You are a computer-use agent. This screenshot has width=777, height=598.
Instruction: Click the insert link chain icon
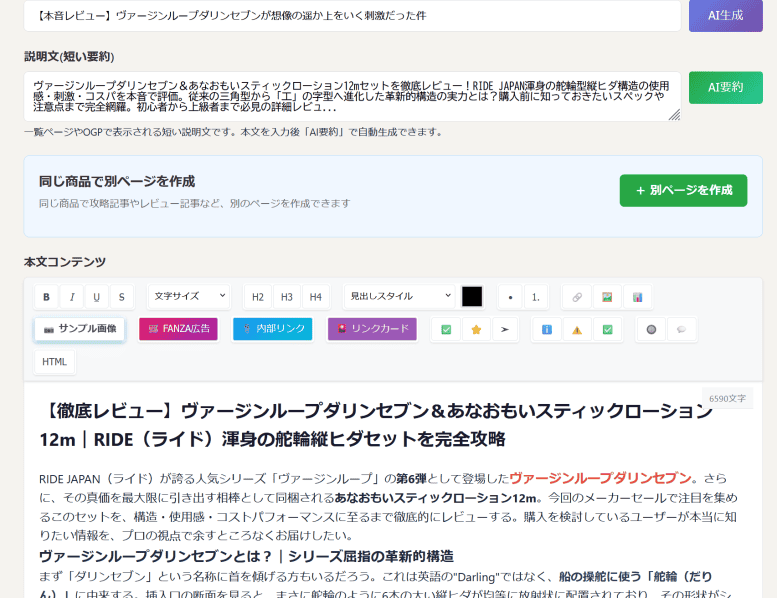point(576,297)
